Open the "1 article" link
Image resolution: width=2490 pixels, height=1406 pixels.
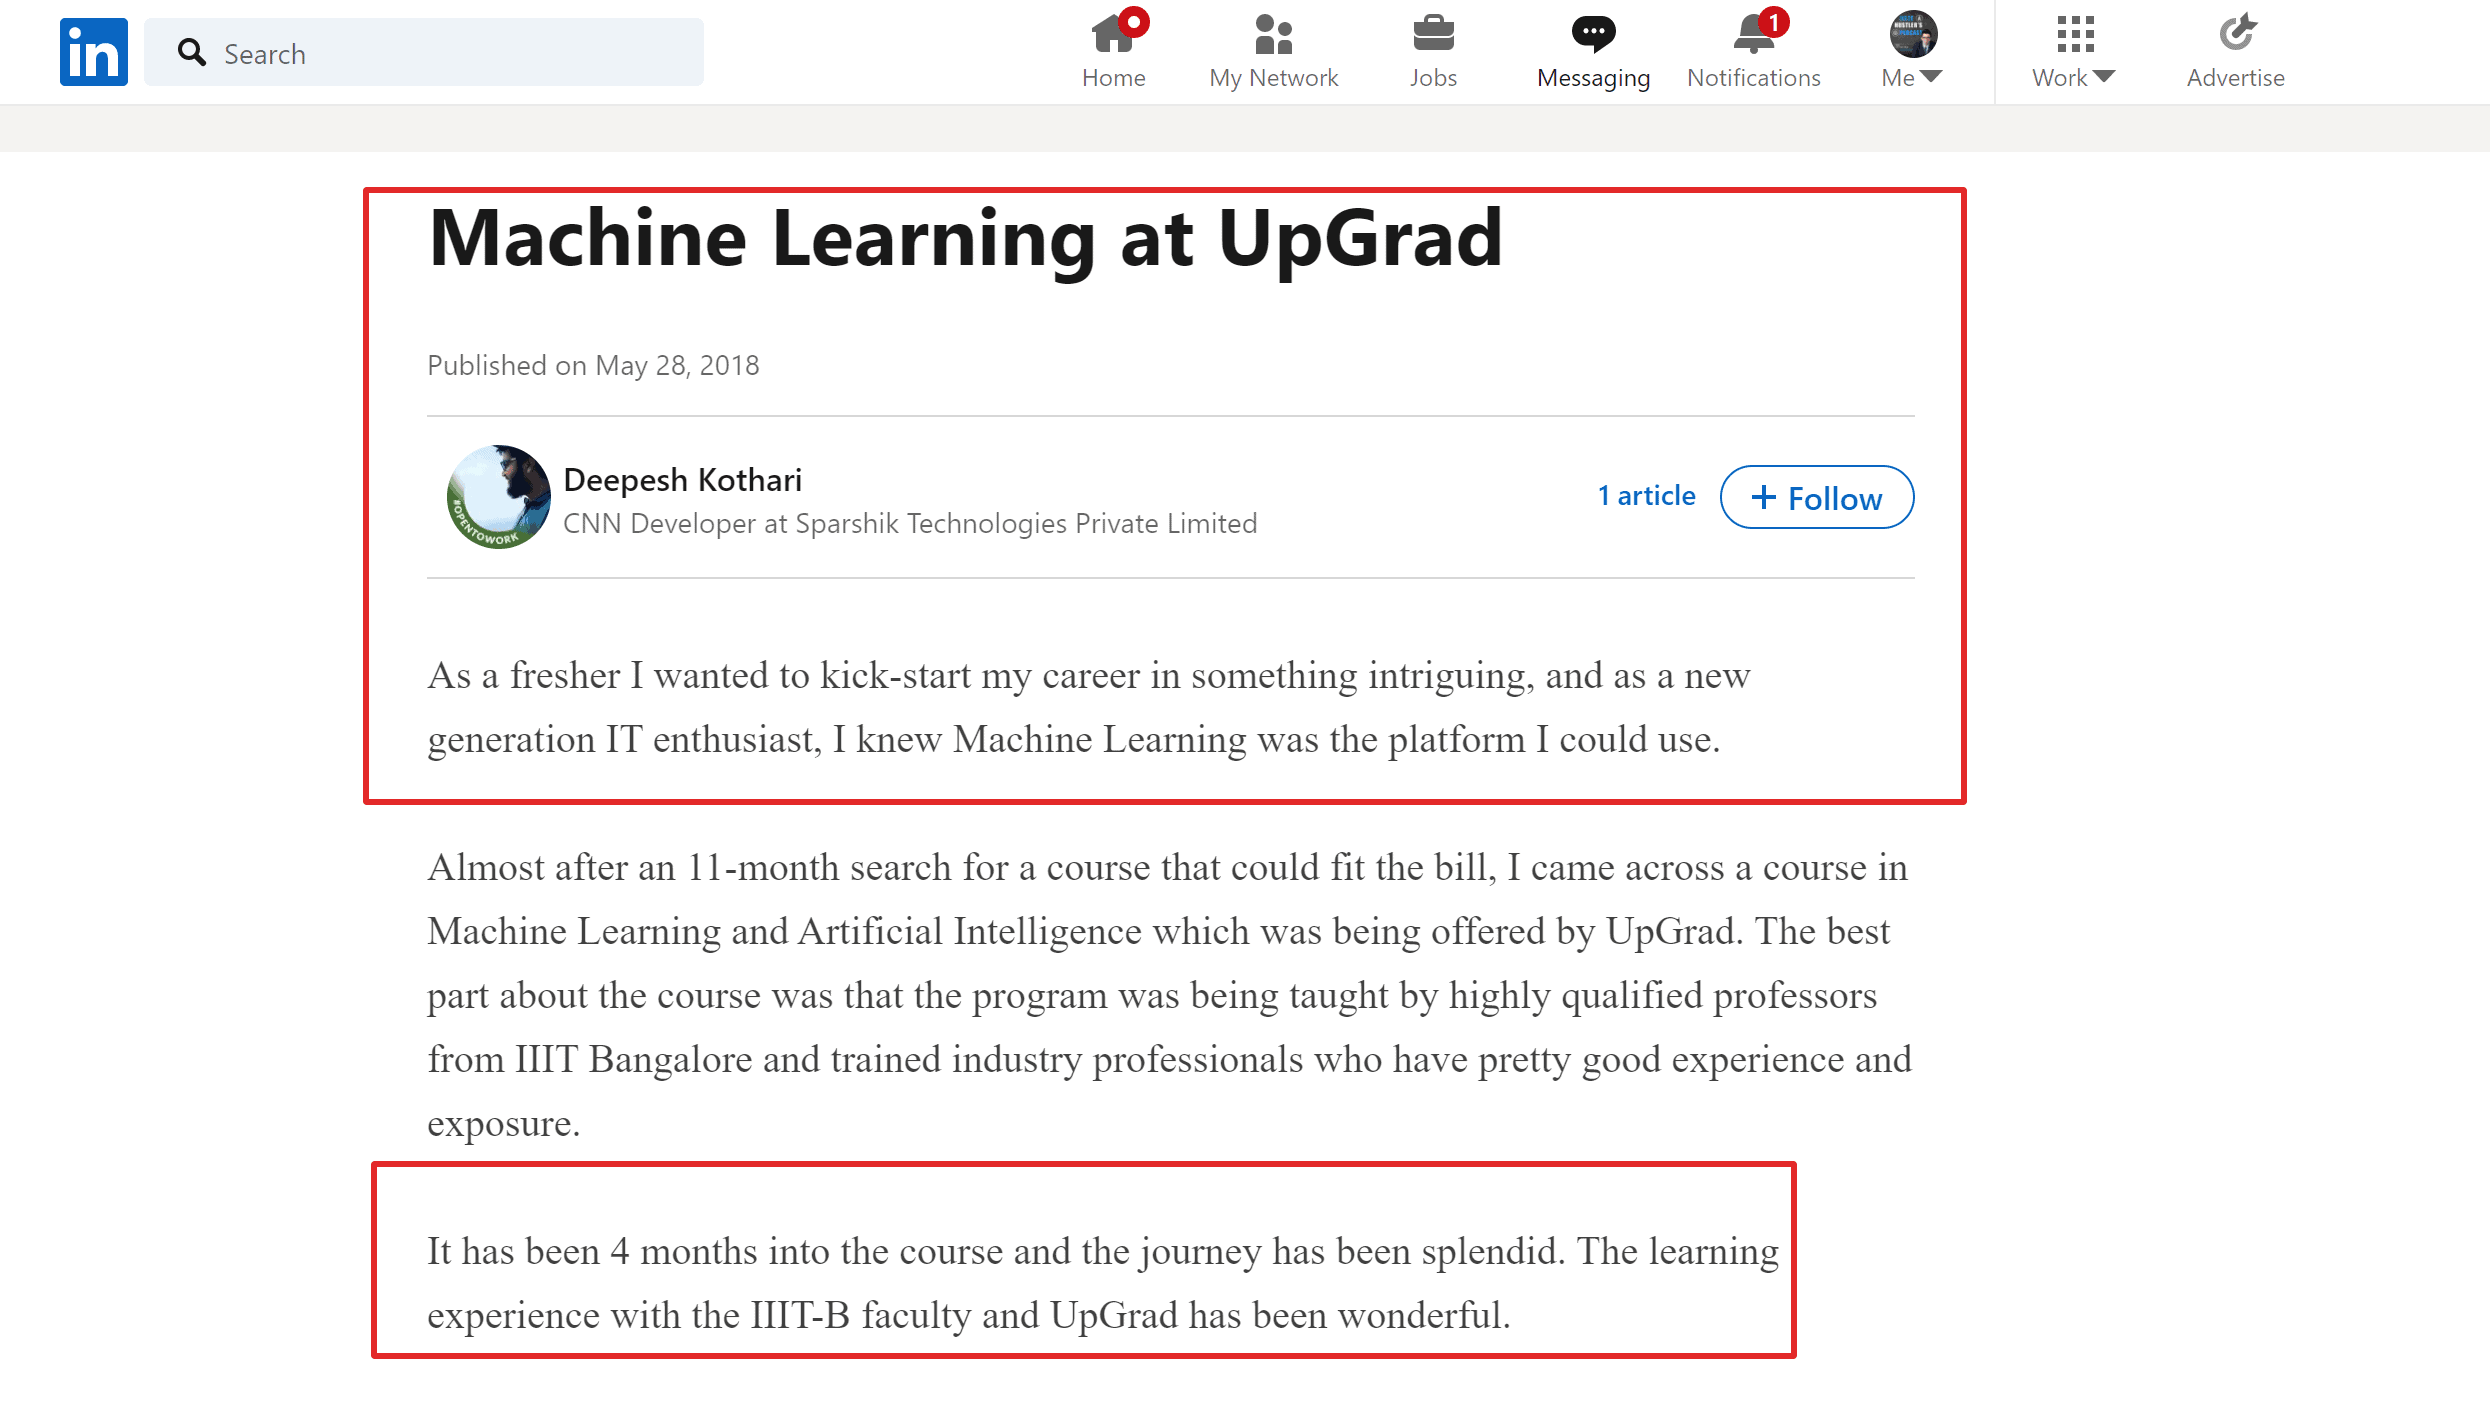[x=1646, y=496]
